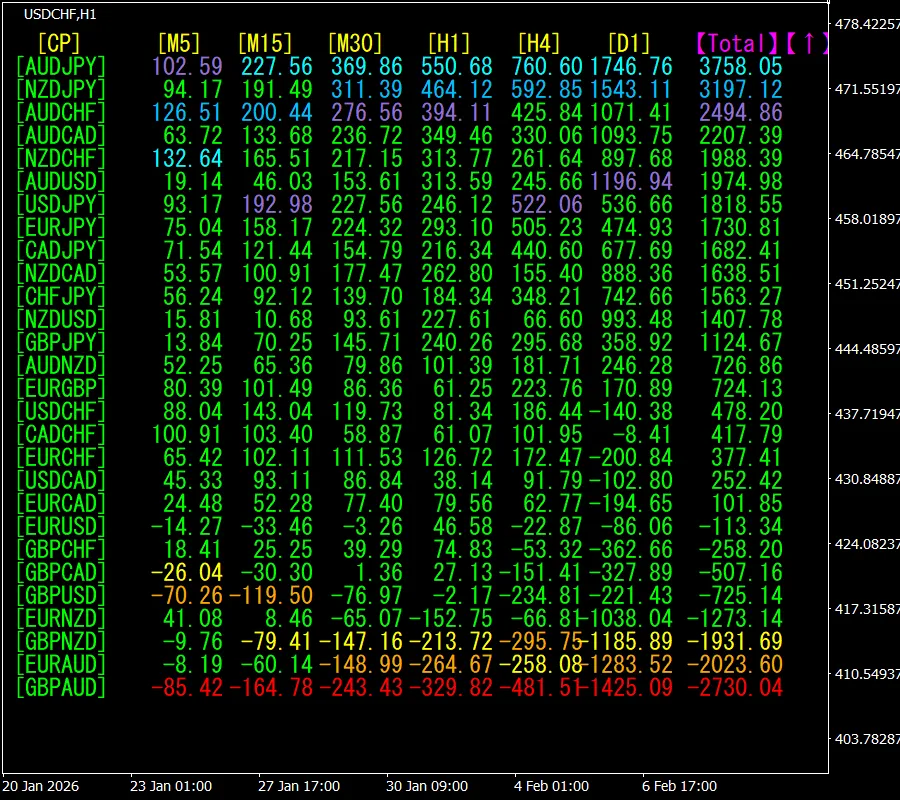Click the [M5] timeframe column header
900x800 pixels.
pyautogui.click(x=179, y=43)
